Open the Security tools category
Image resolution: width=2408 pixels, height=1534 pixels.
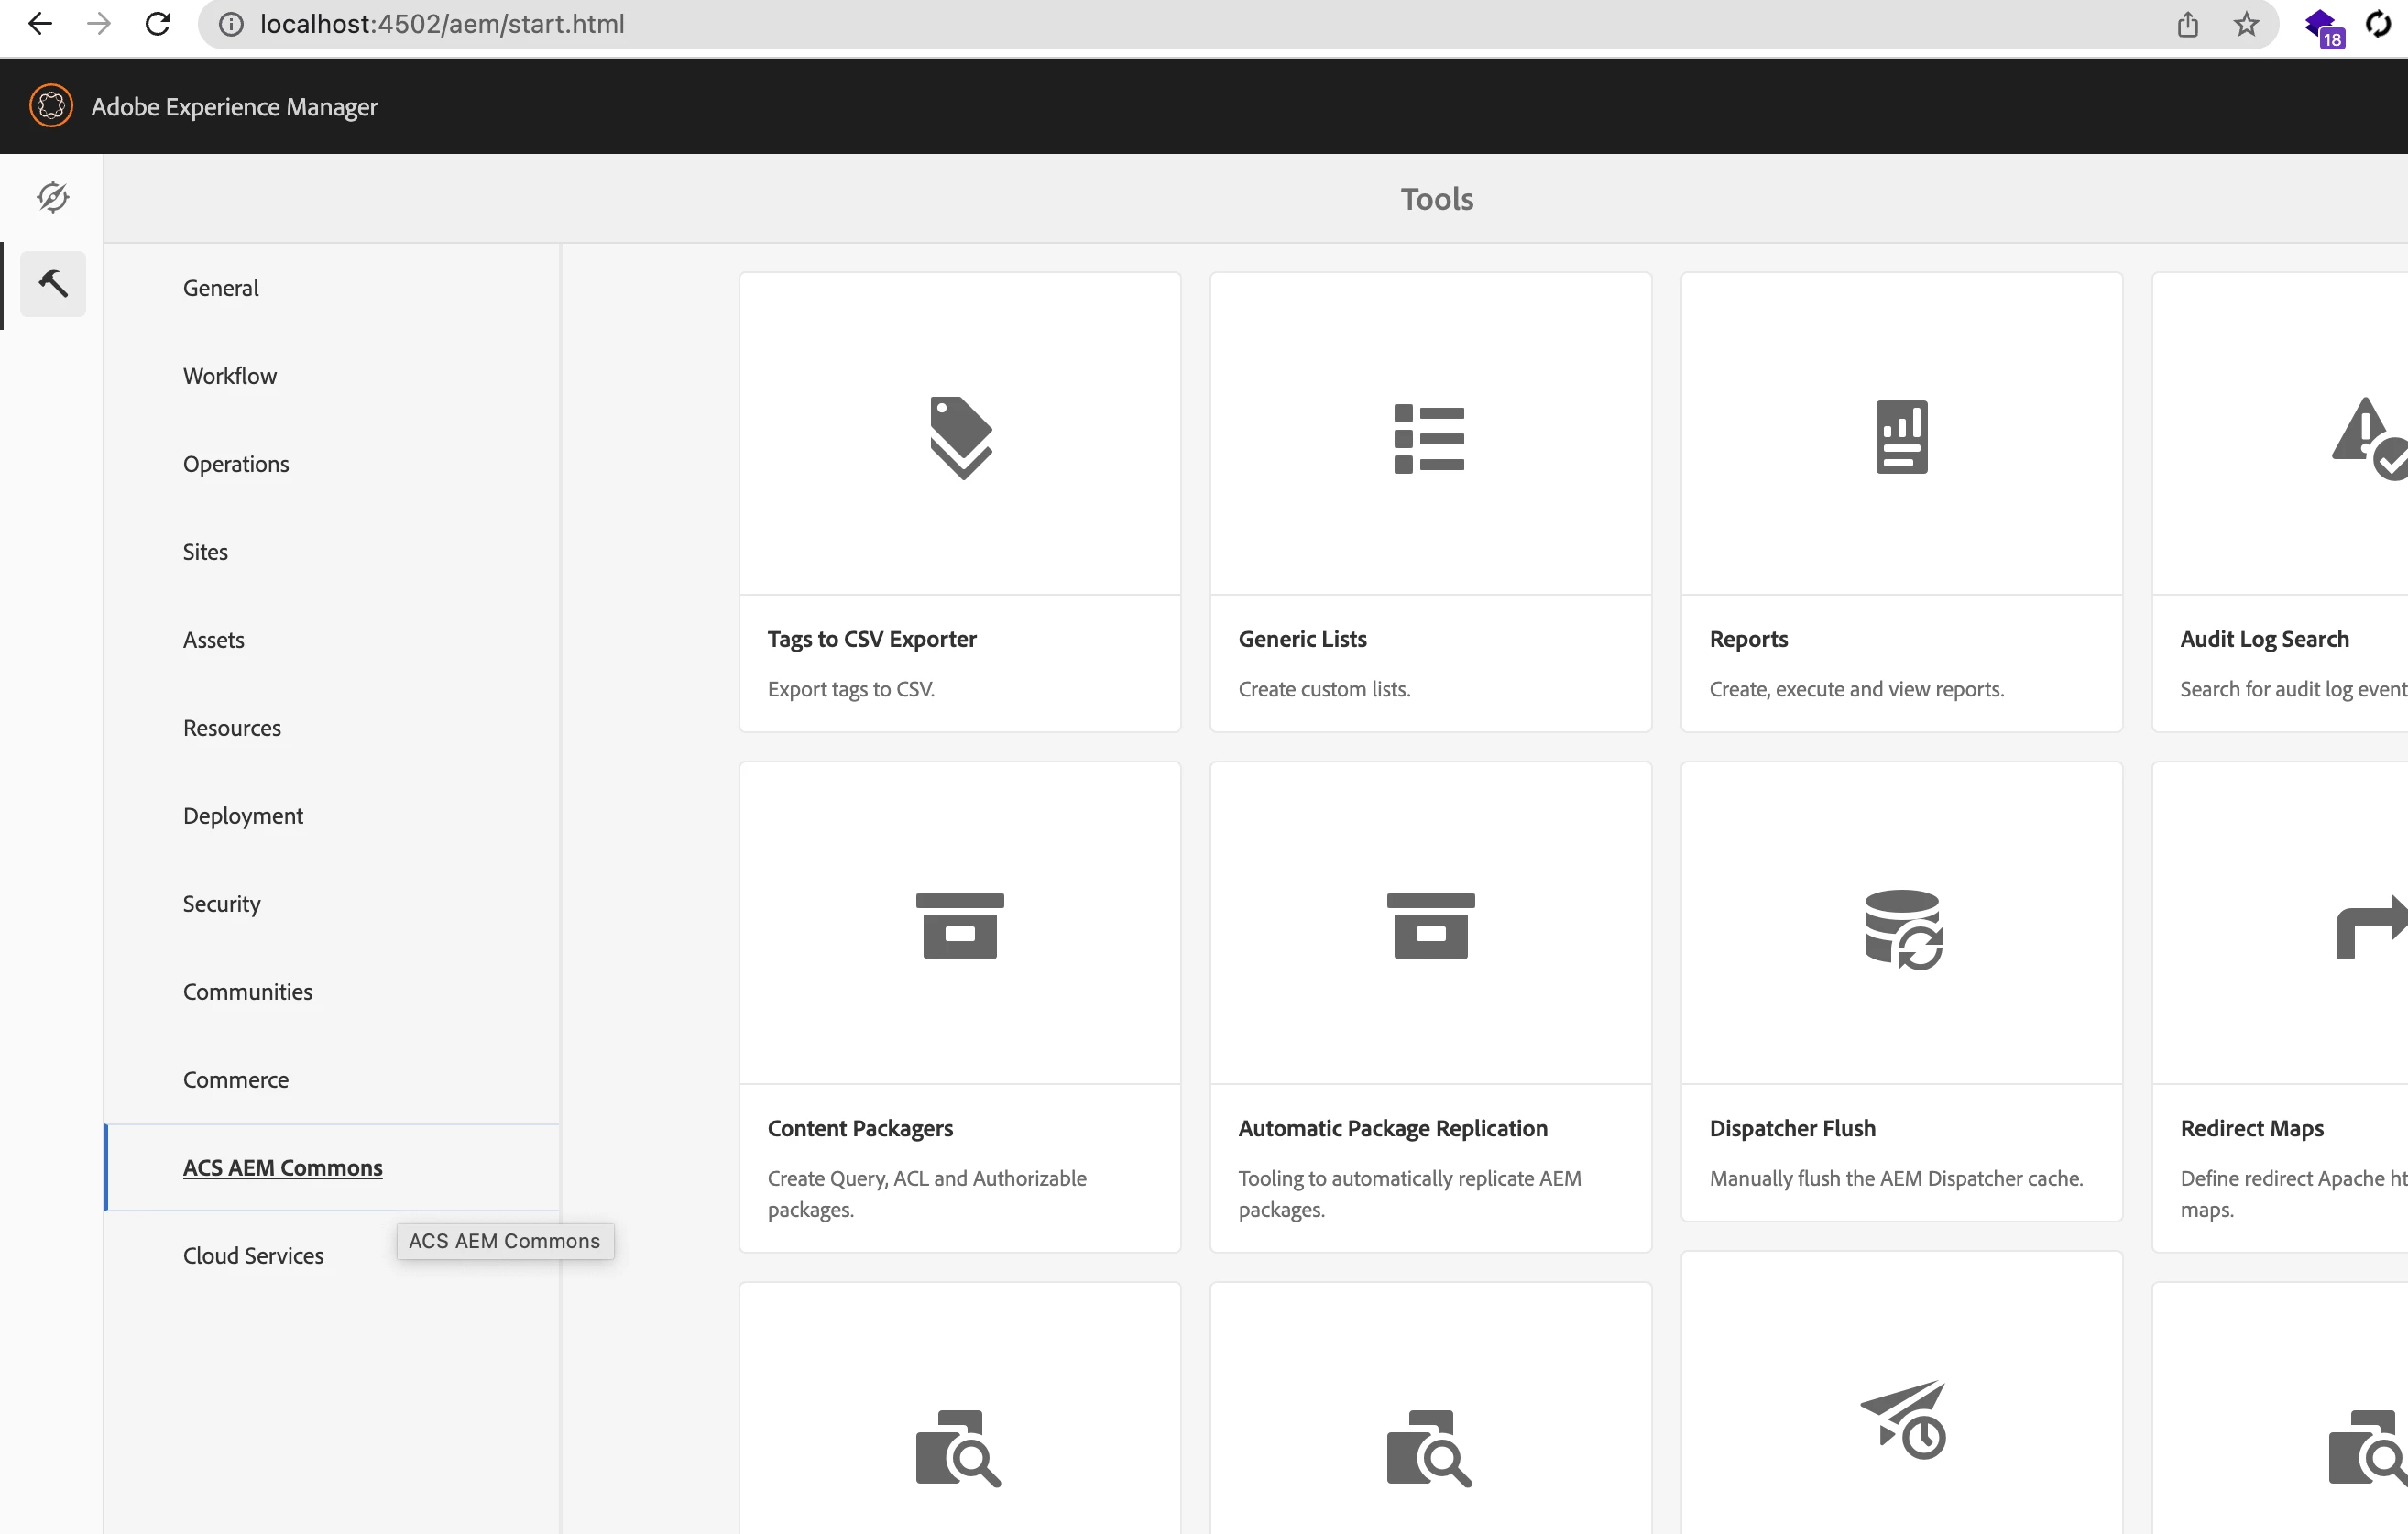[x=221, y=904]
